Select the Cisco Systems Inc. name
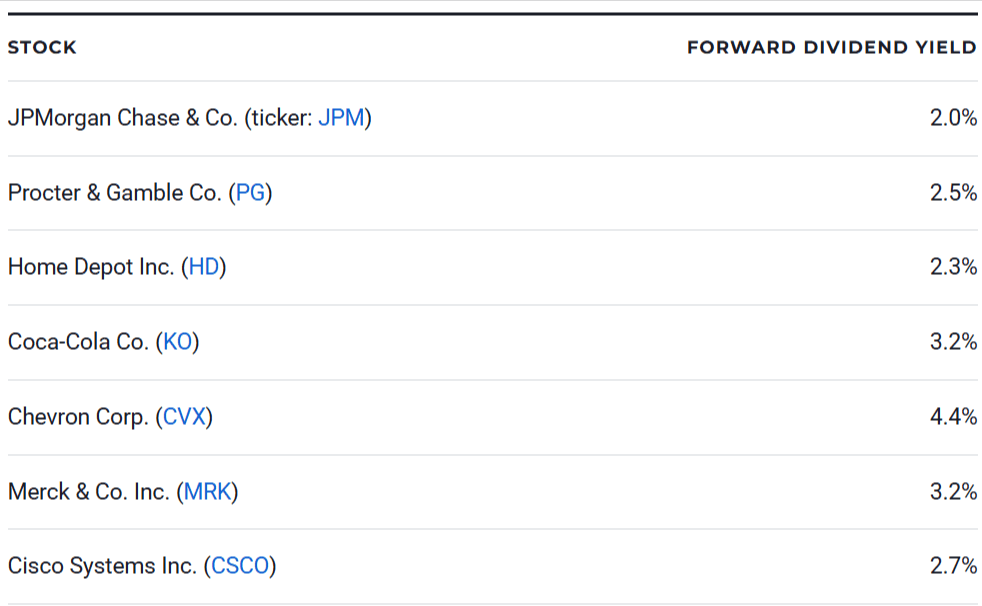 tap(102, 566)
